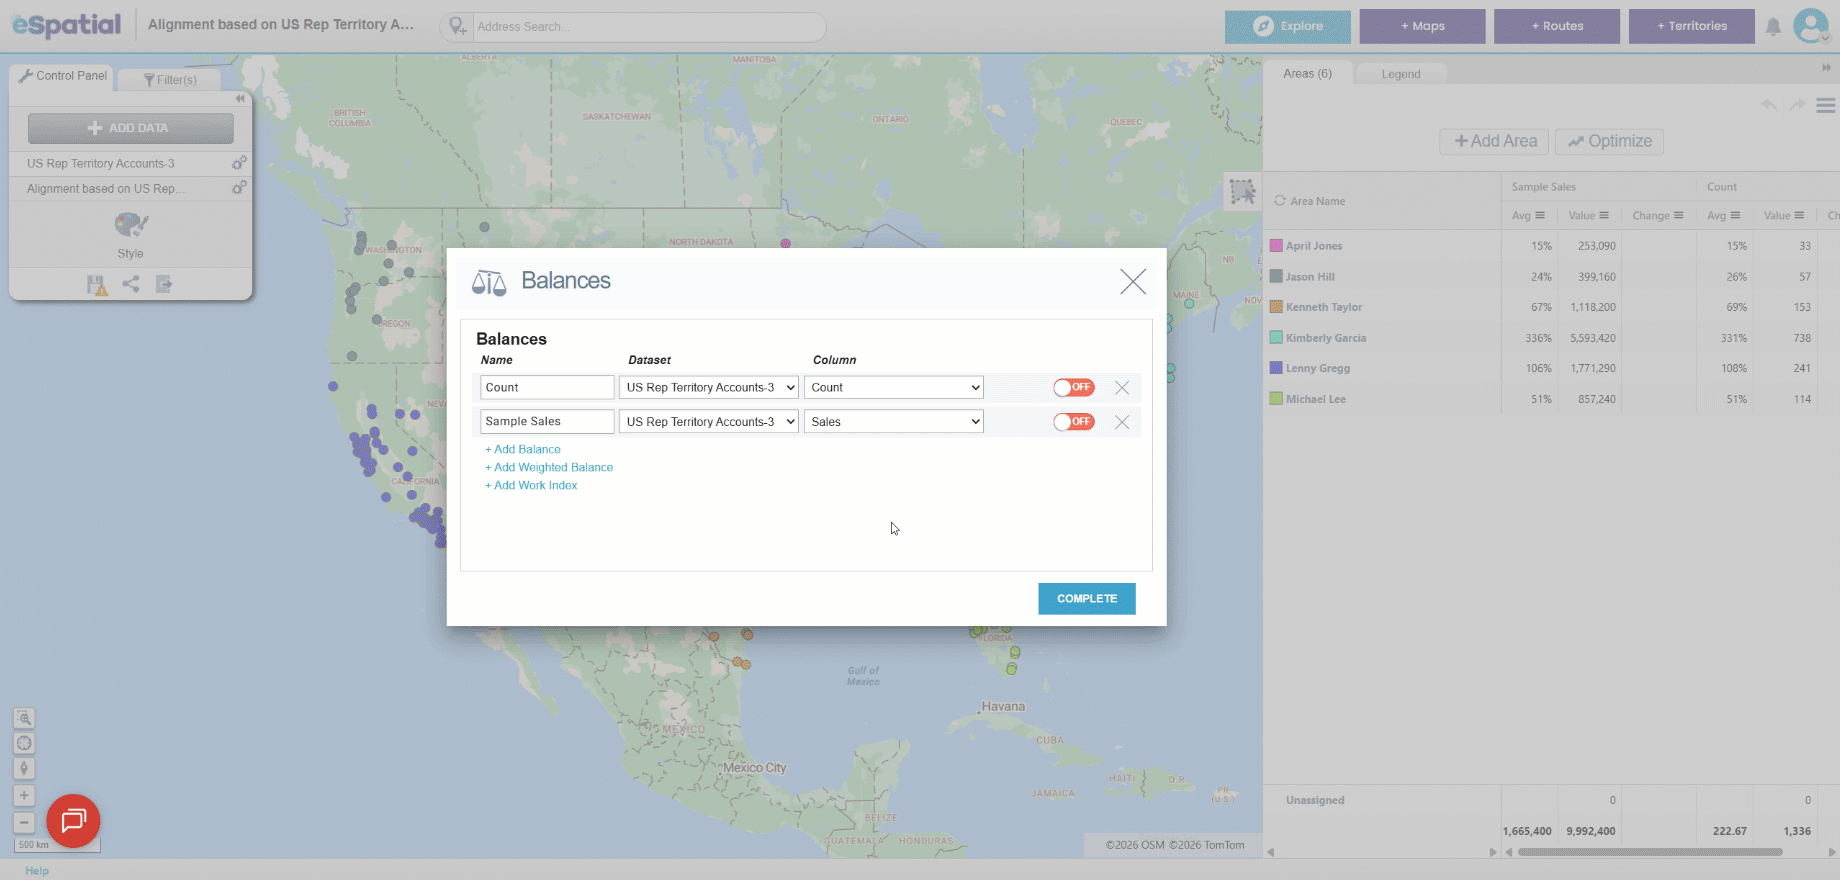Click the eSpatial logo
The image size is (1840, 880).
pos(66,25)
